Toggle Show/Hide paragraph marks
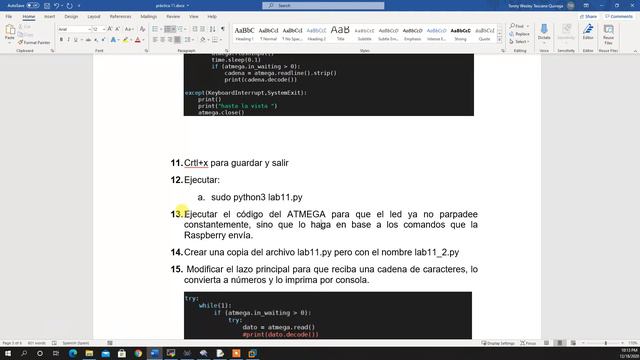This screenshot has width=640, height=360. 223,29
